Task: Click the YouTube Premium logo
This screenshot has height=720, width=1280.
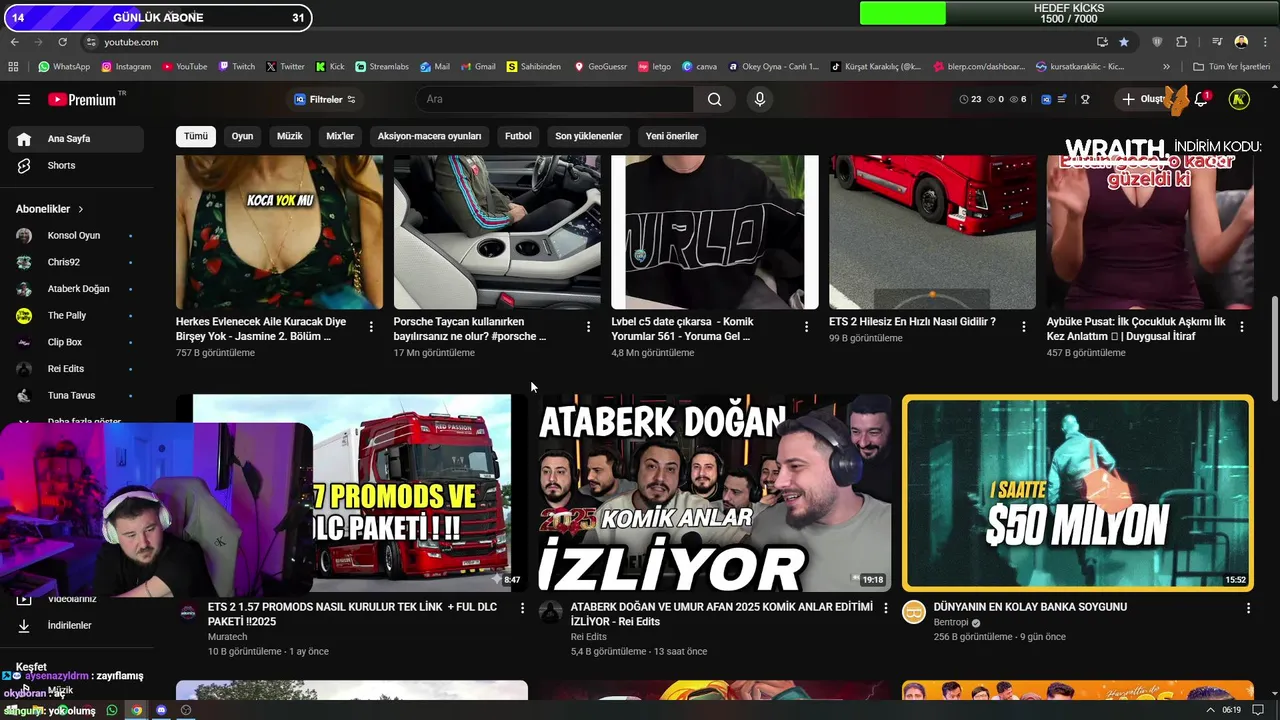Action: tap(82, 99)
